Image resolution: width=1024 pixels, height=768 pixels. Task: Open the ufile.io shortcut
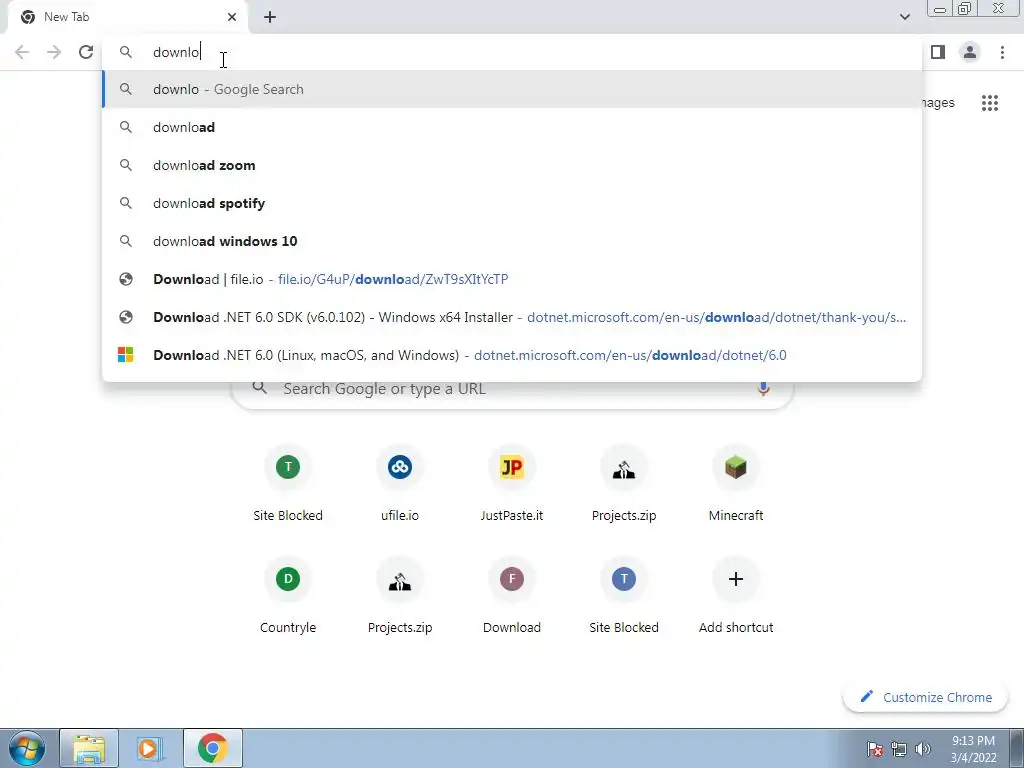pyautogui.click(x=400, y=485)
